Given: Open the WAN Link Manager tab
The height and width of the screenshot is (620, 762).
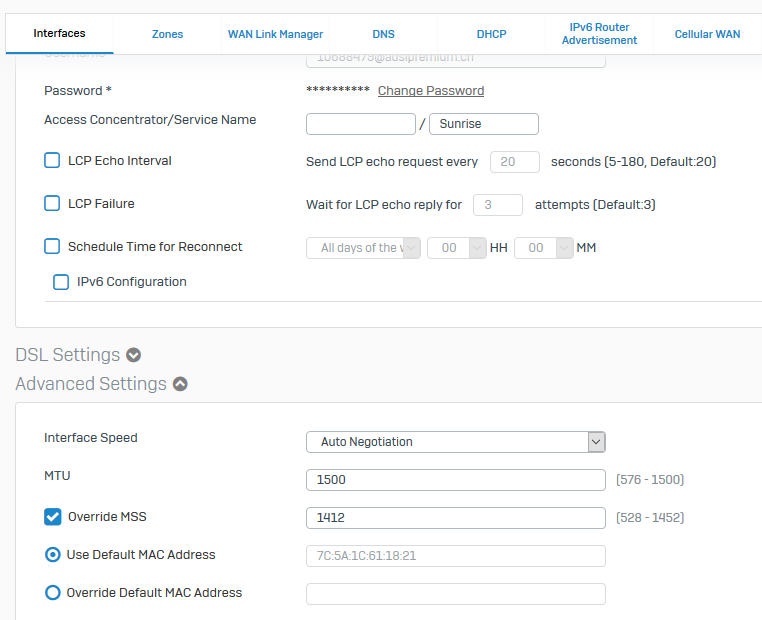Looking at the screenshot, I should (x=275, y=34).
